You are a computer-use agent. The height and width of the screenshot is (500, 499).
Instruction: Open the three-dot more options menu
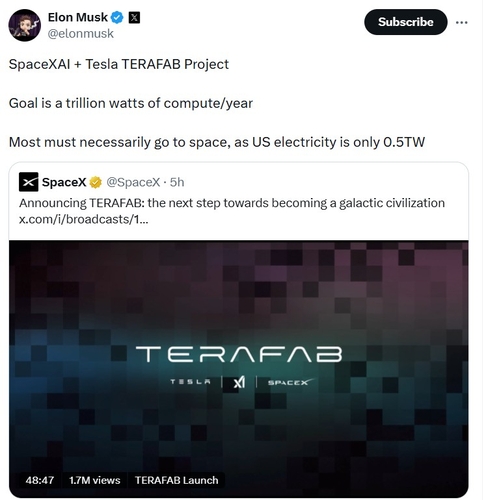(x=461, y=22)
